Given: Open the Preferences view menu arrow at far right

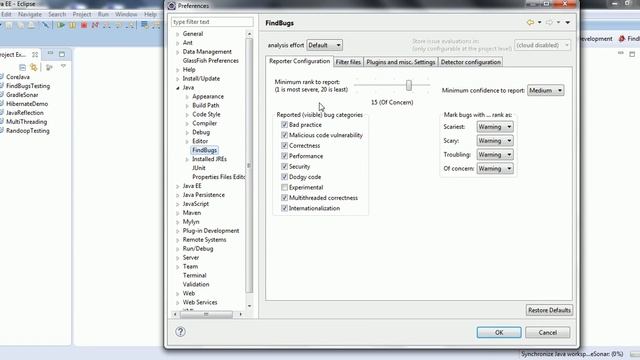Looking at the screenshot, I should (x=568, y=22).
